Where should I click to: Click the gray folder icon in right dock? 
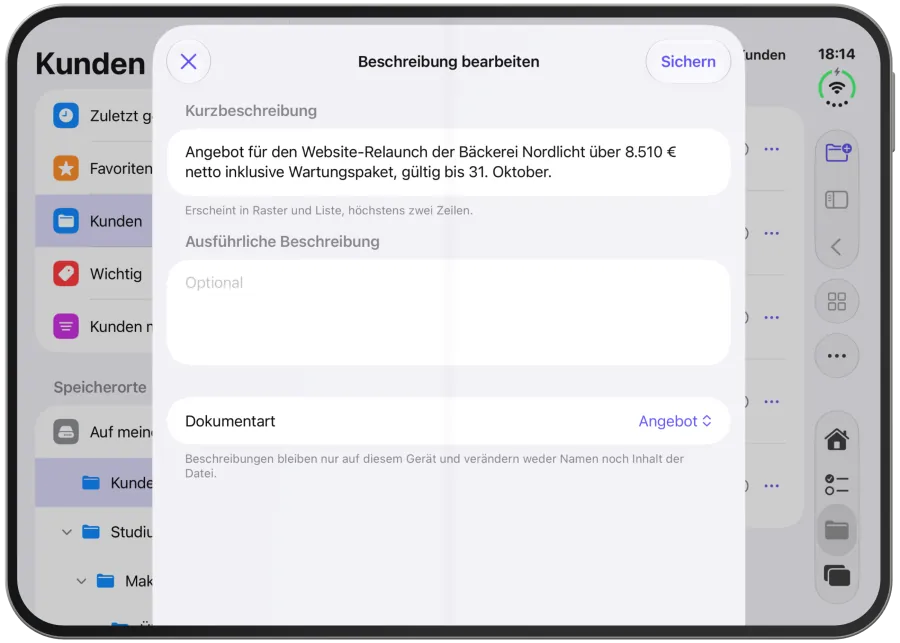[x=837, y=530]
